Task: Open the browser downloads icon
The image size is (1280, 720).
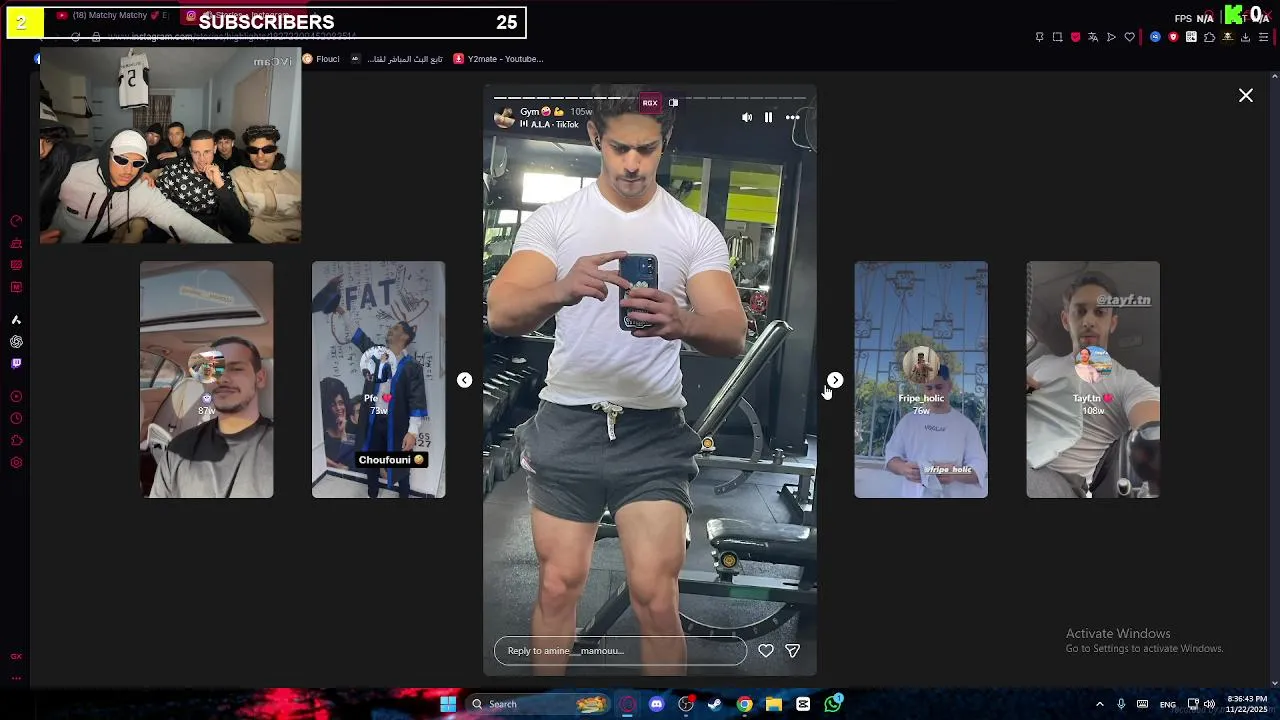Action: tap(1245, 37)
